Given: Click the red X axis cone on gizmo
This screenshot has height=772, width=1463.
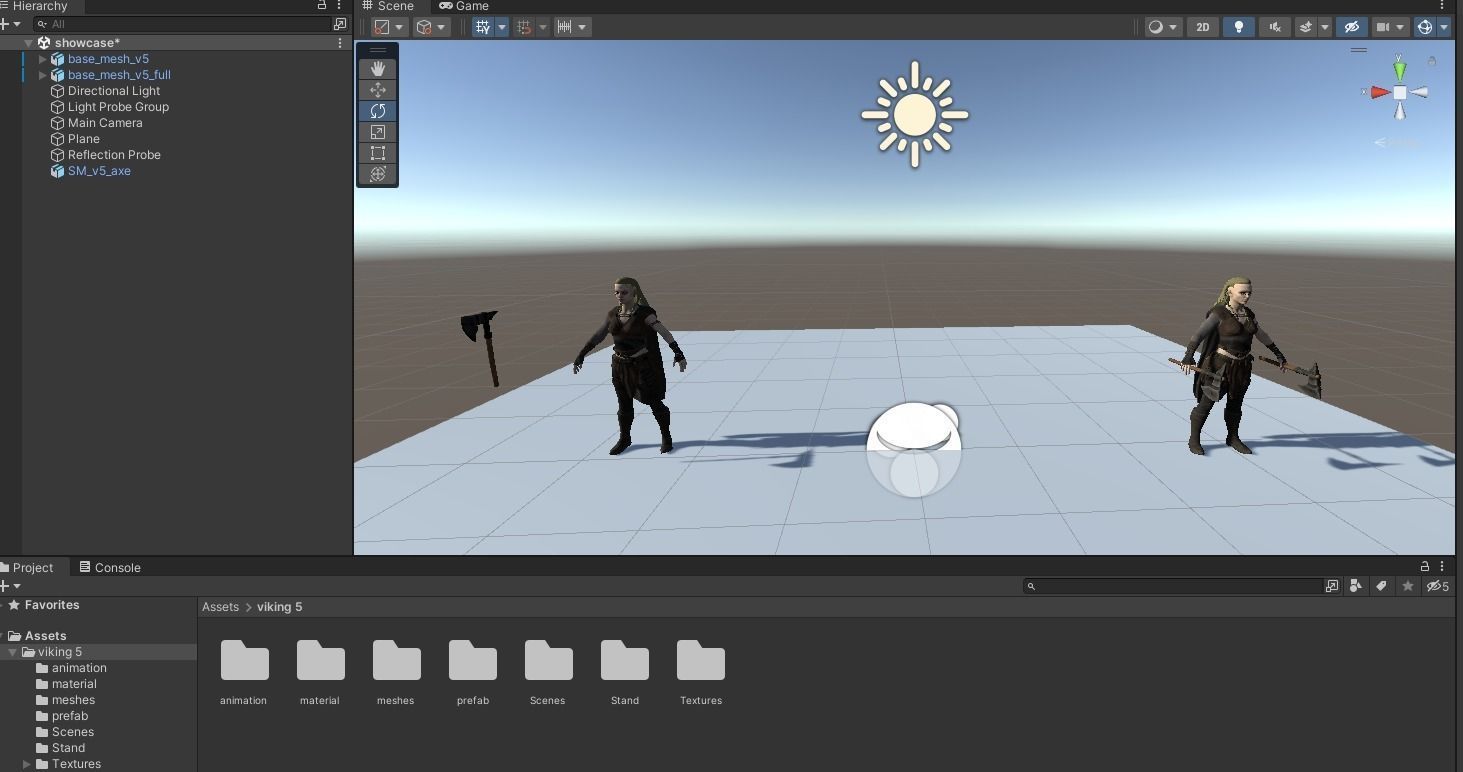Looking at the screenshot, I should 1379,92.
